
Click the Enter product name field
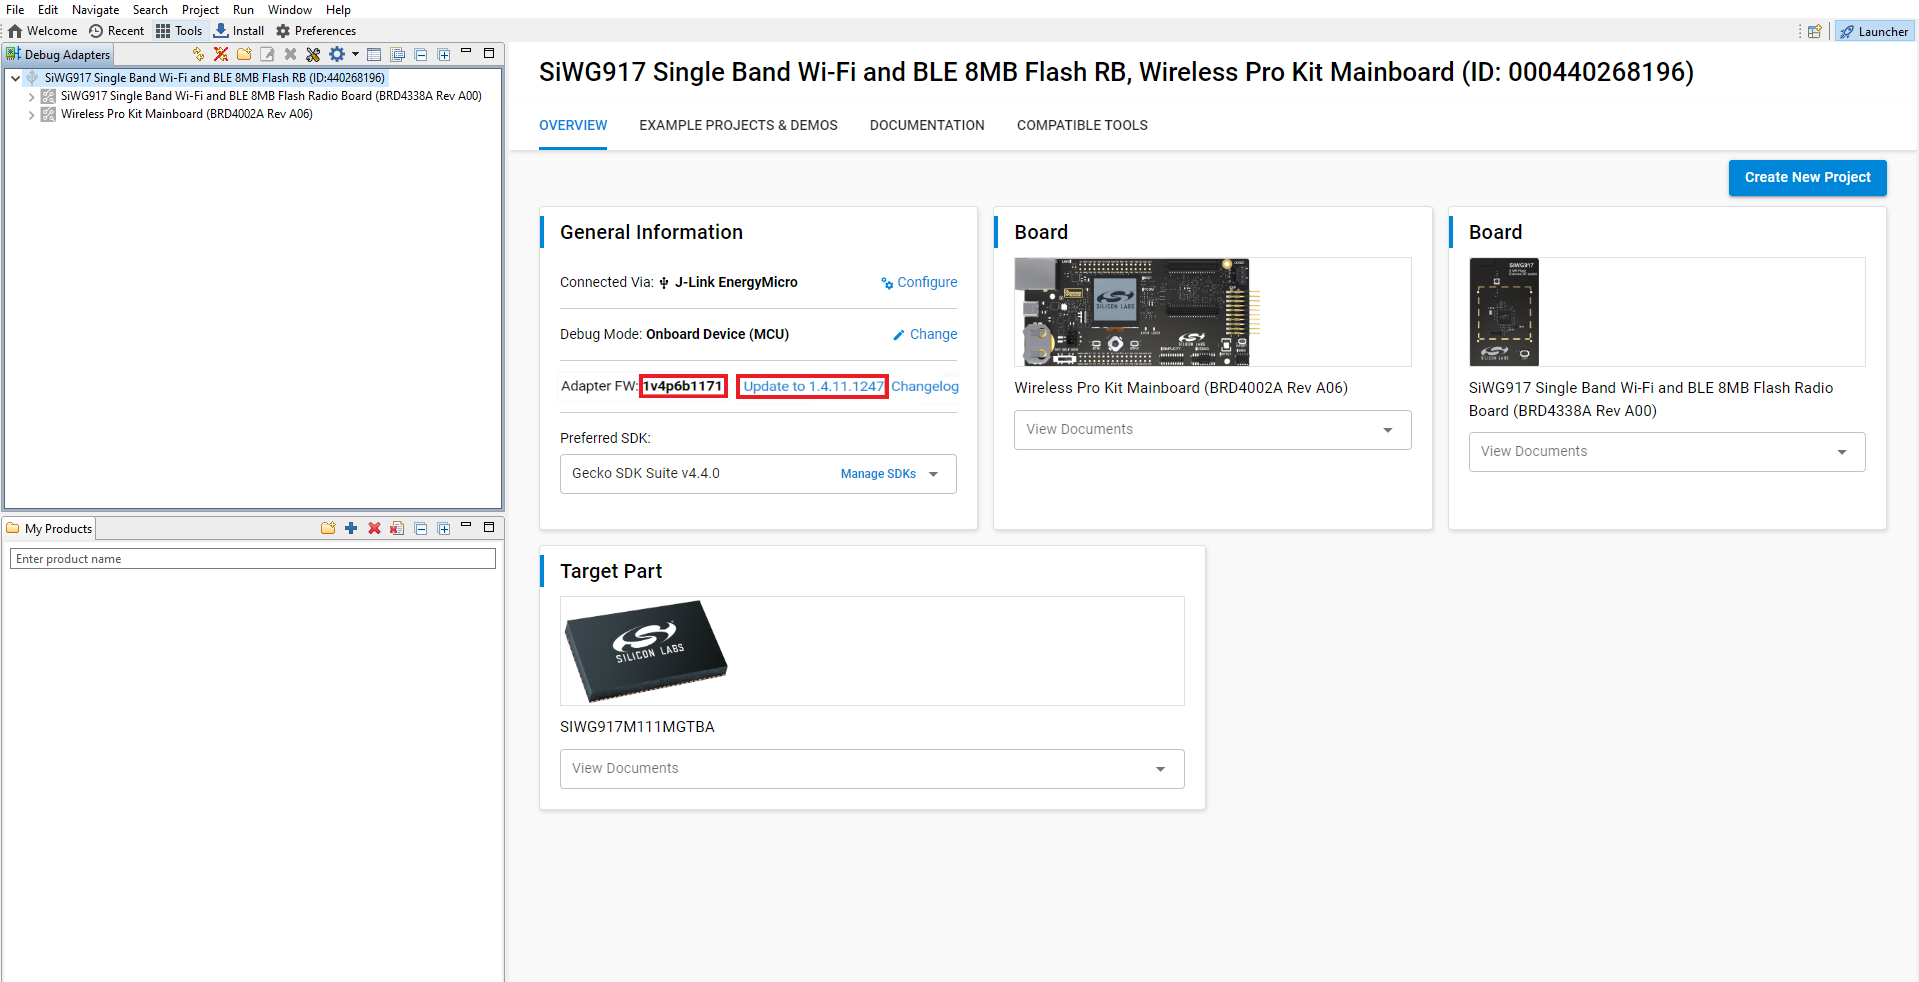click(x=252, y=559)
